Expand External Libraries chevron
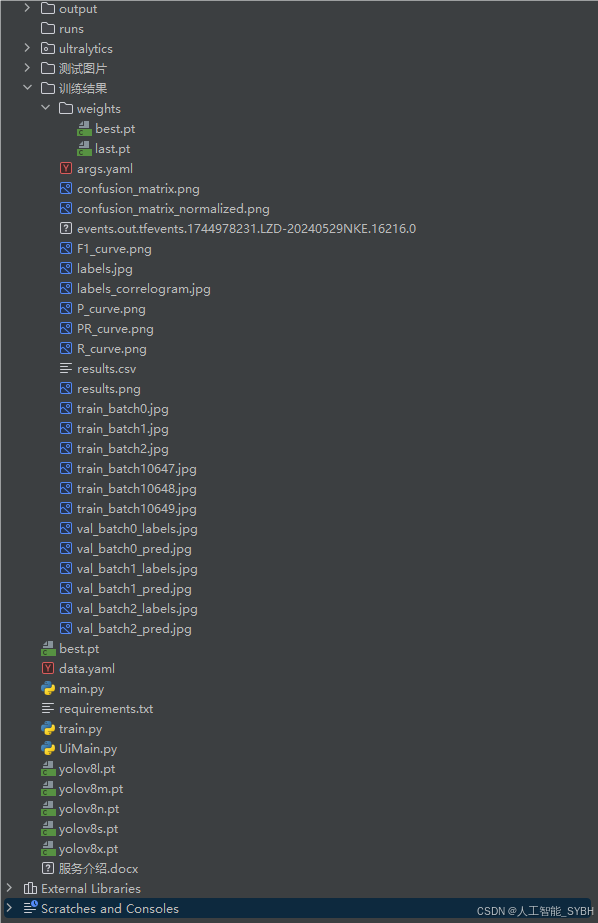 [x=9, y=888]
